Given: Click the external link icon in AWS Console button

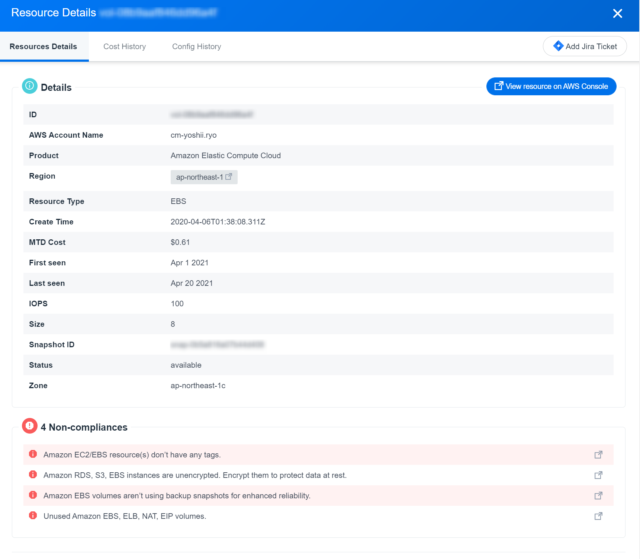Looking at the screenshot, I should 498,86.
